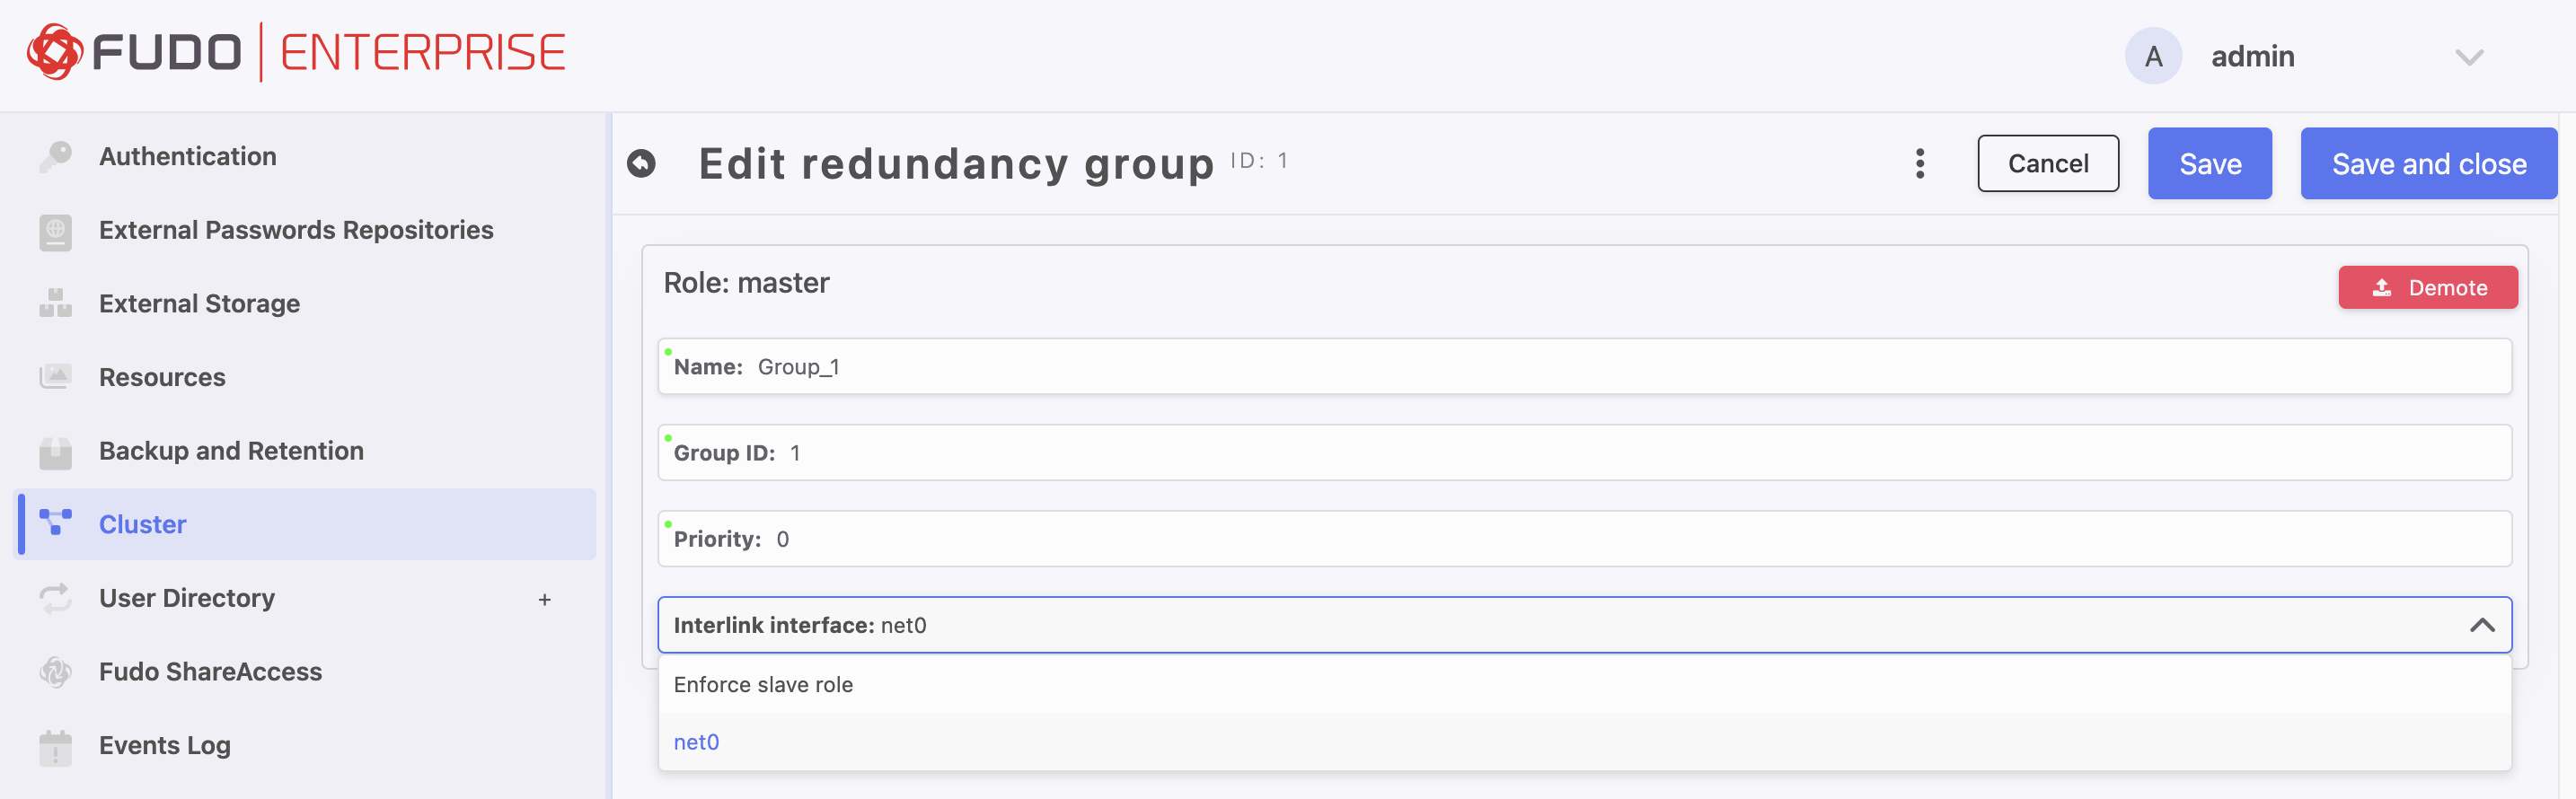Collapse the Interlink interface dropdown chevron
This screenshot has width=2576, height=799.
coord(2481,625)
